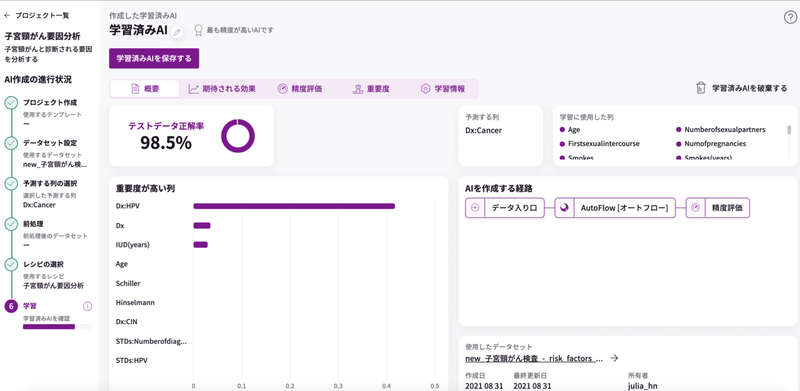Click the 学習済みAIを確認 status text
This screenshot has height=391, width=800.
coord(45,319)
